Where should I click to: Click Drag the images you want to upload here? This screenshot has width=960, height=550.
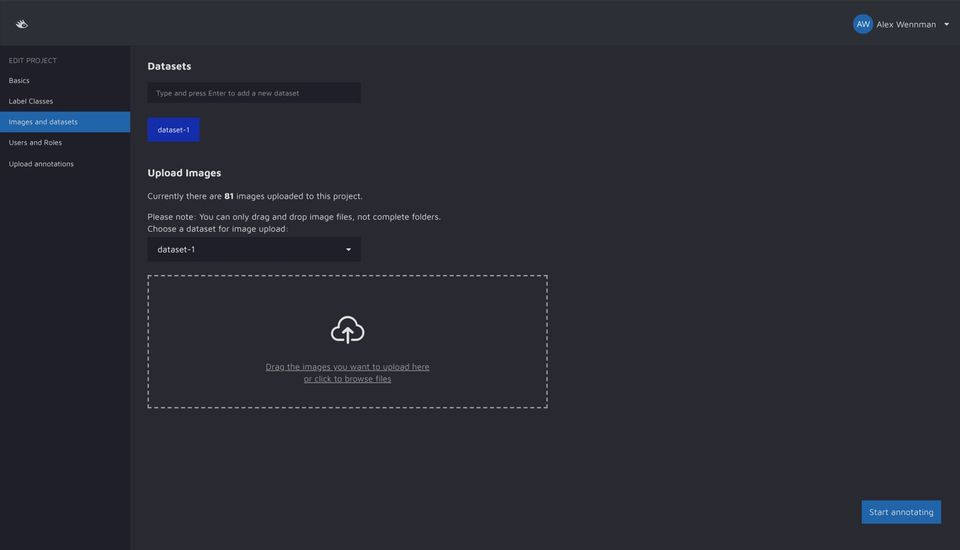(x=347, y=367)
